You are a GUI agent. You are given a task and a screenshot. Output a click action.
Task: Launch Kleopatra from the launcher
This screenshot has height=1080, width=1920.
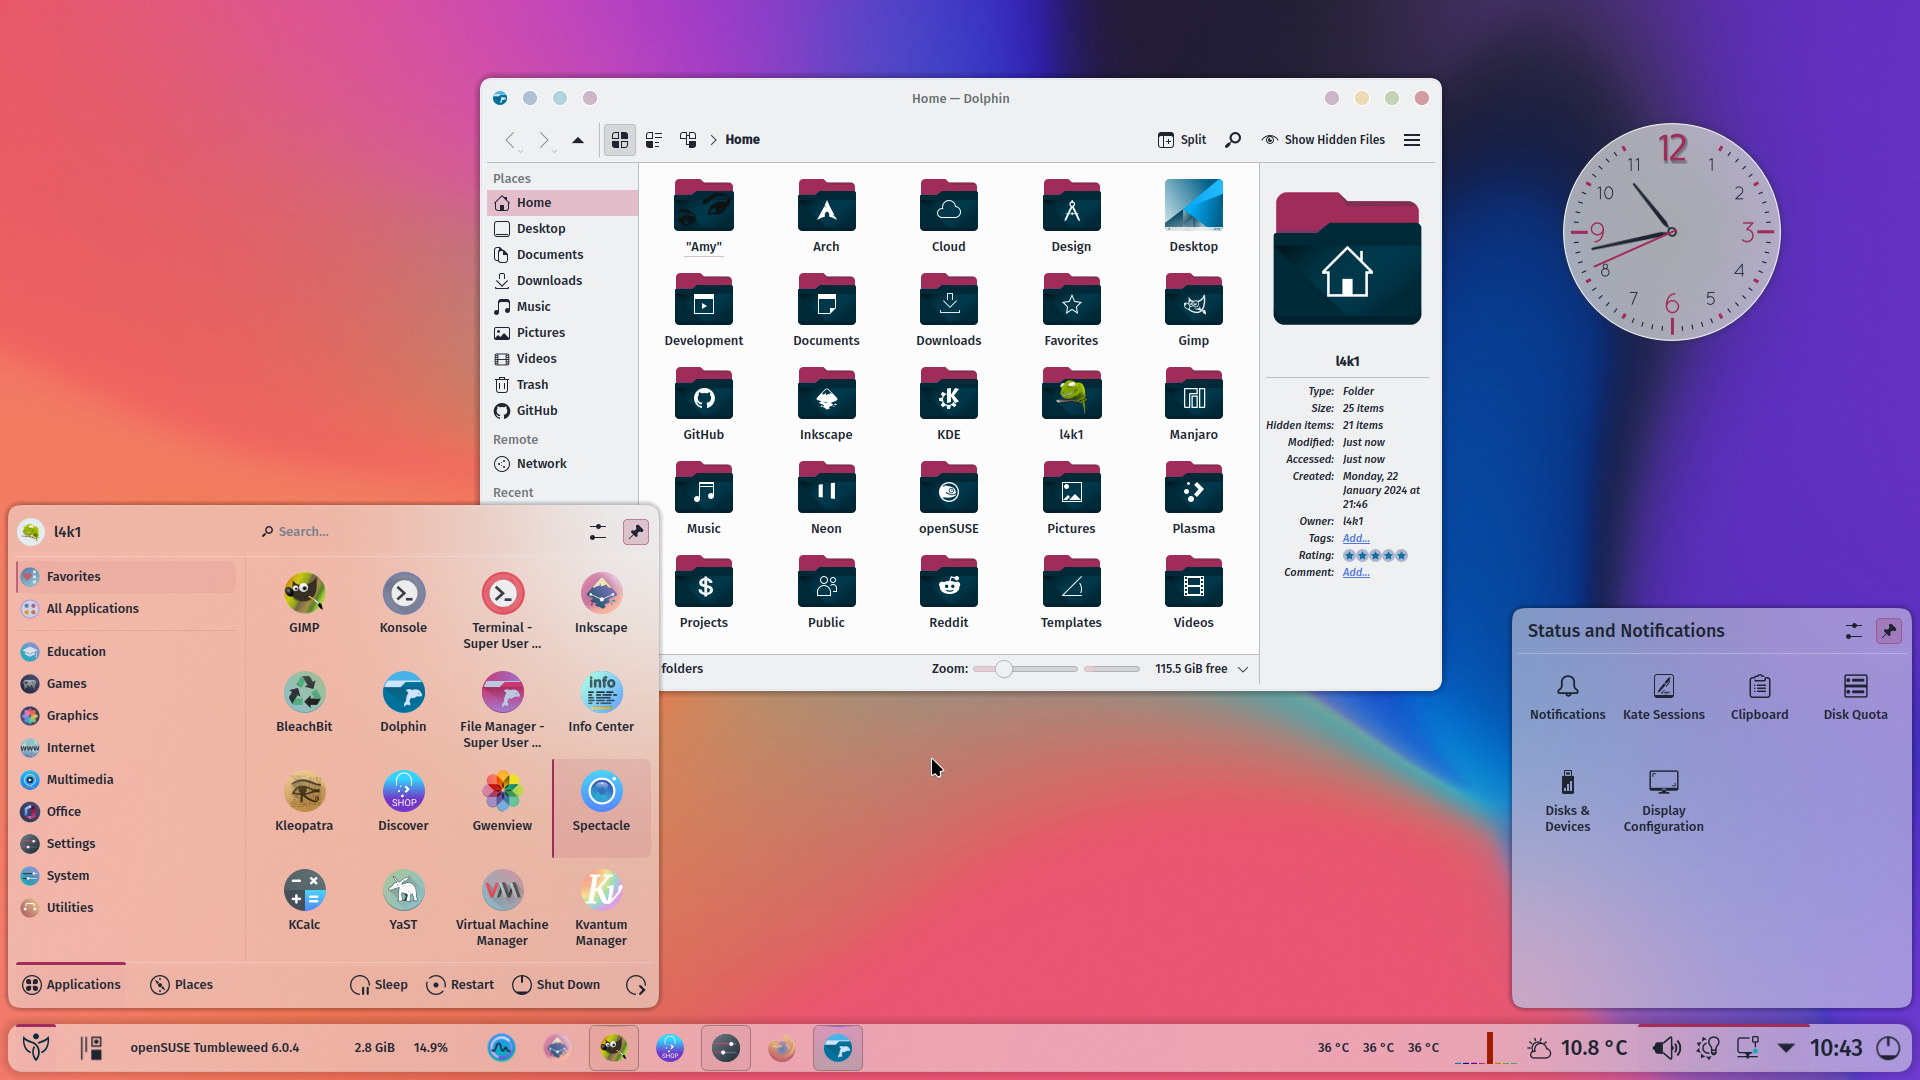click(x=304, y=801)
